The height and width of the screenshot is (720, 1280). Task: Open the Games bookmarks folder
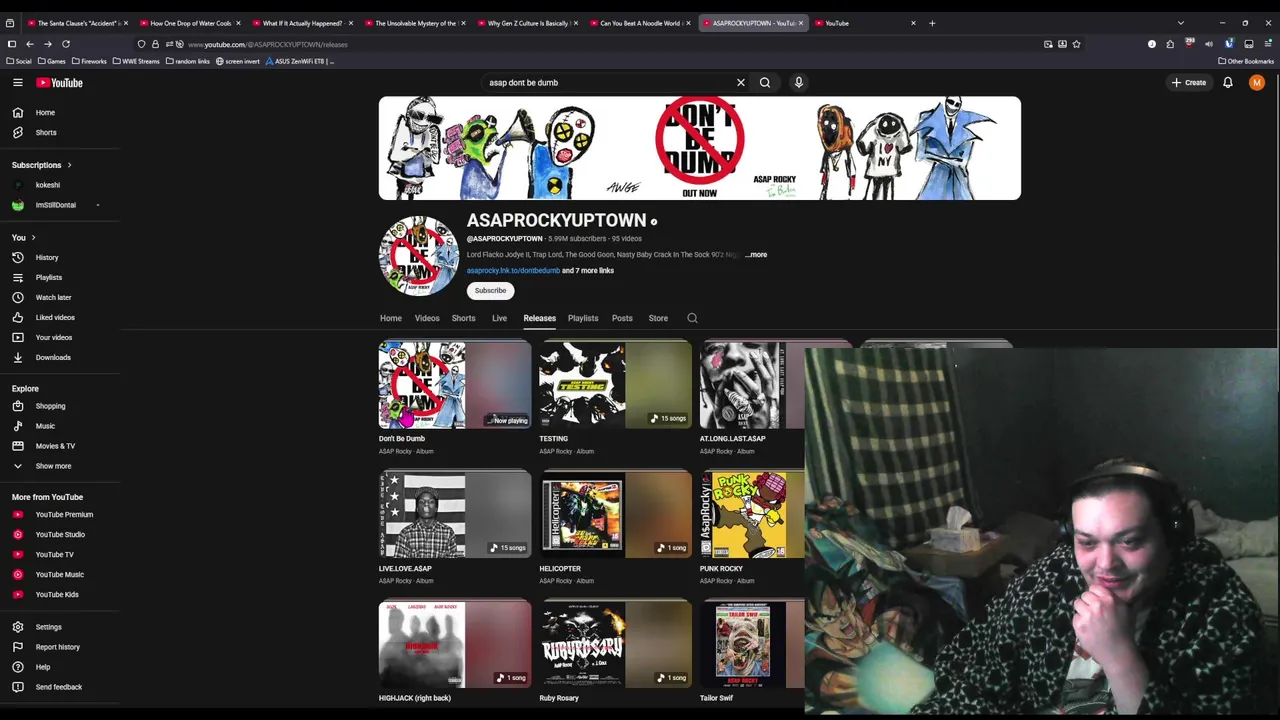[52, 61]
